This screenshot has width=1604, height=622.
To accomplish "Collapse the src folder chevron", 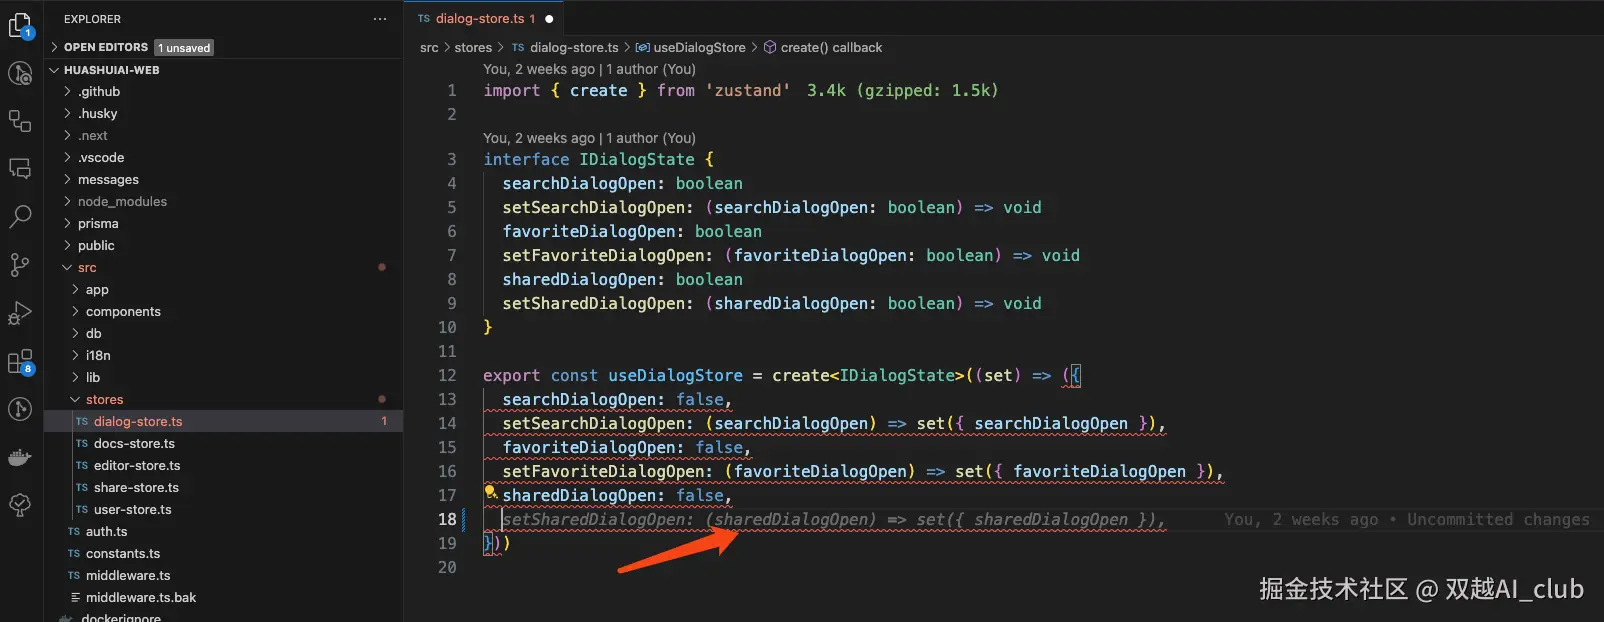I will 68,267.
